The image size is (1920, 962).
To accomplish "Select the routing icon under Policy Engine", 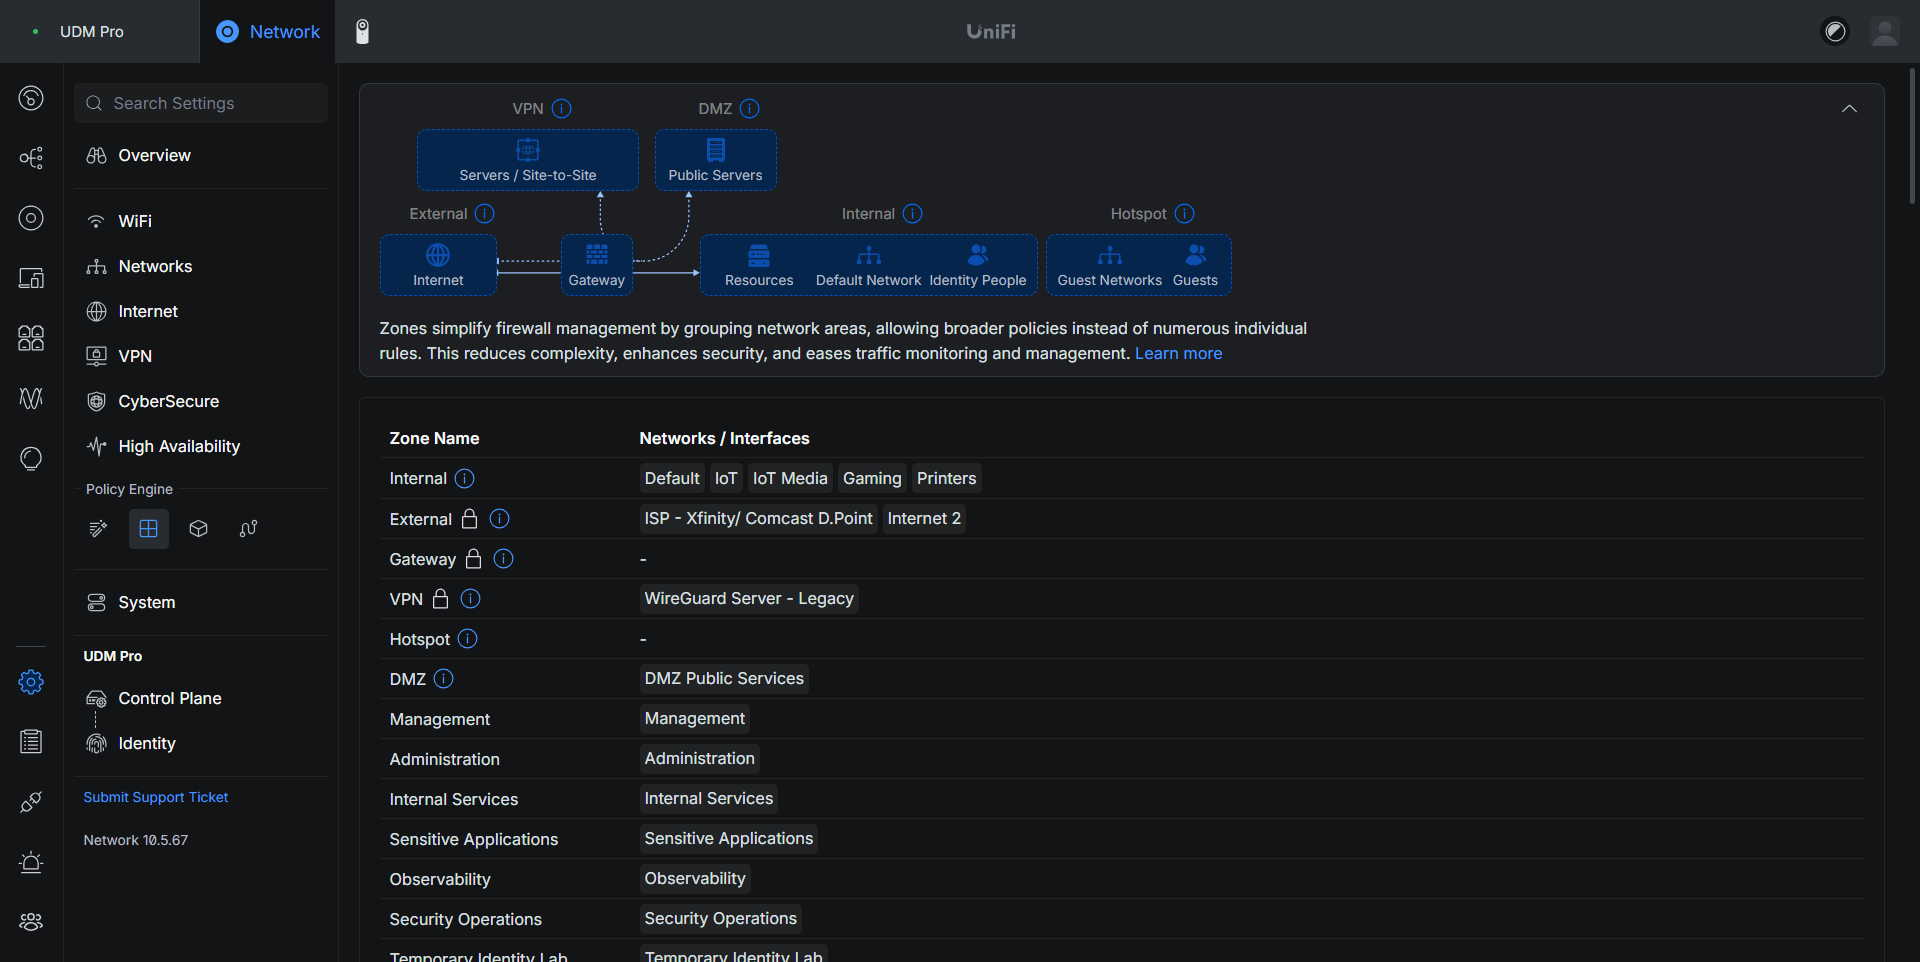I will pyautogui.click(x=249, y=529).
